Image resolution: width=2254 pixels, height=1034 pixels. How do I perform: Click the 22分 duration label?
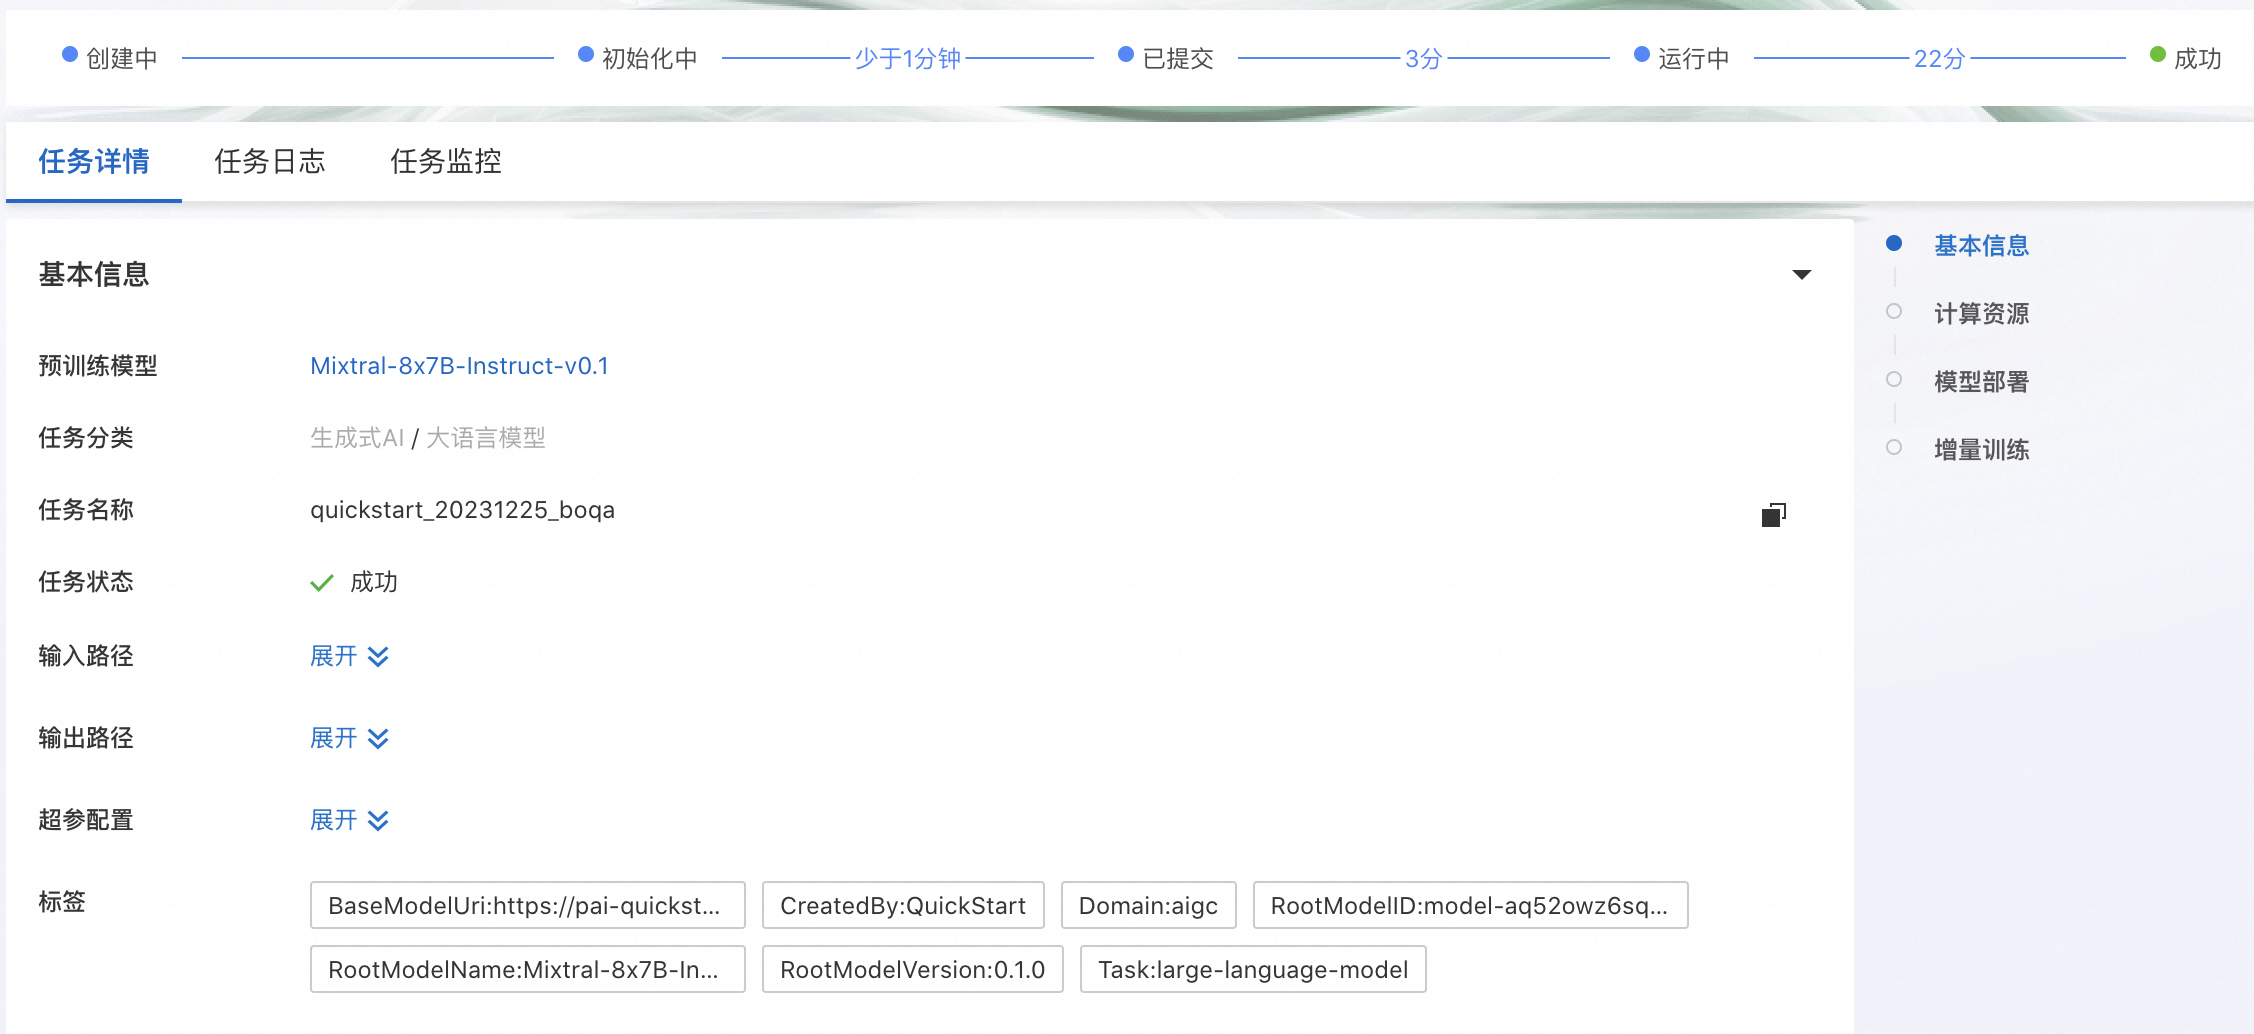[1939, 58]
